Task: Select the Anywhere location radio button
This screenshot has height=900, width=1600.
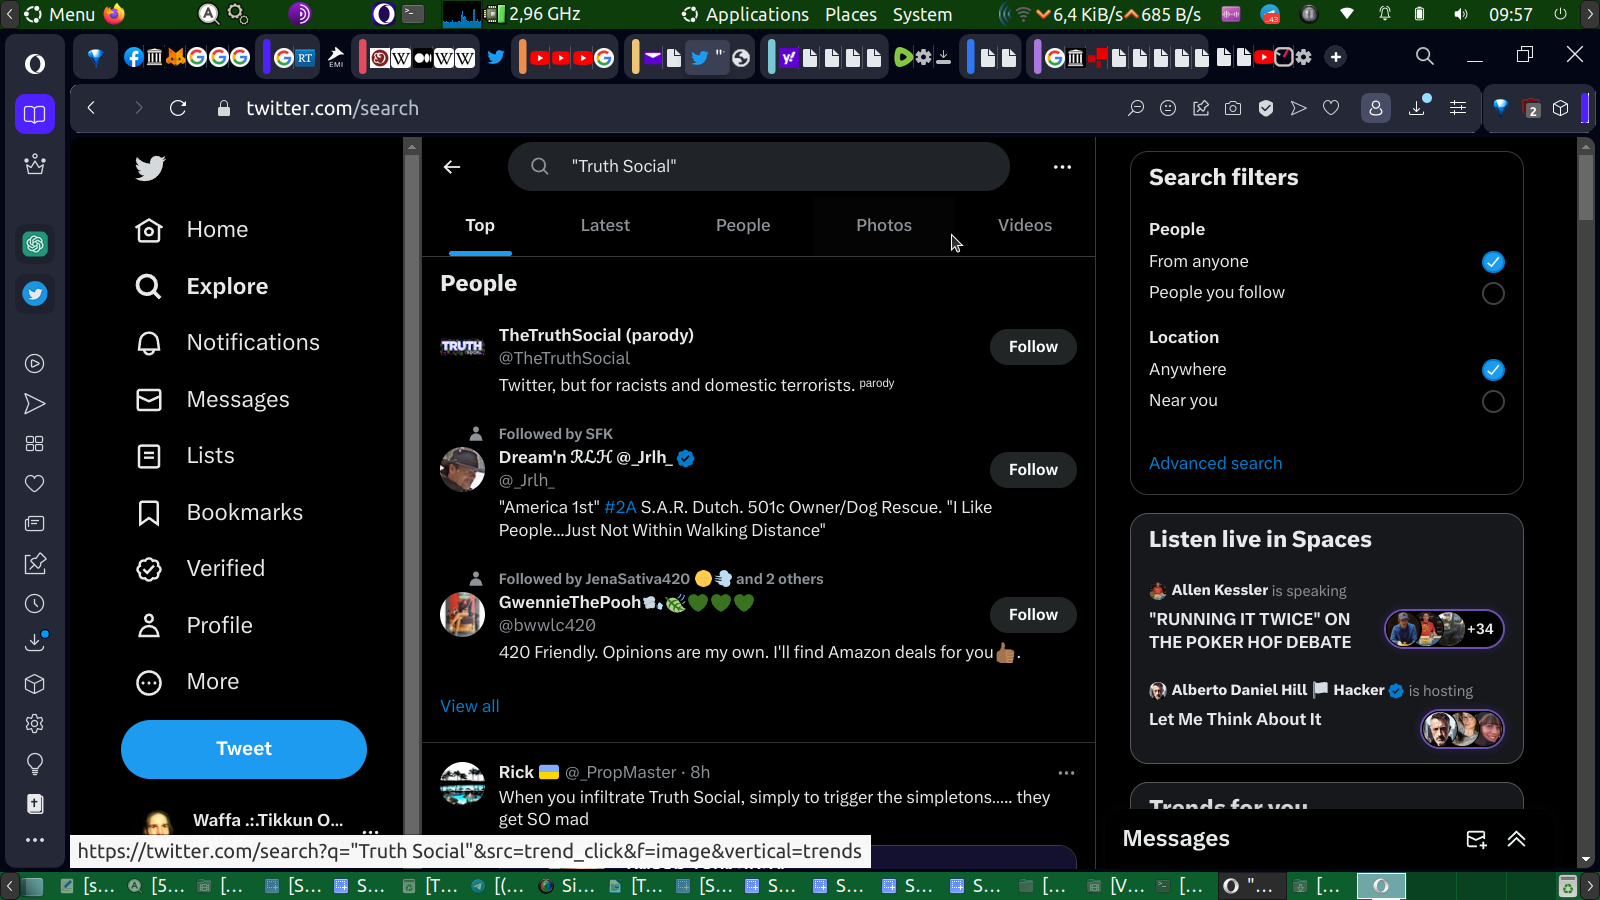Action: point(1493,370)
